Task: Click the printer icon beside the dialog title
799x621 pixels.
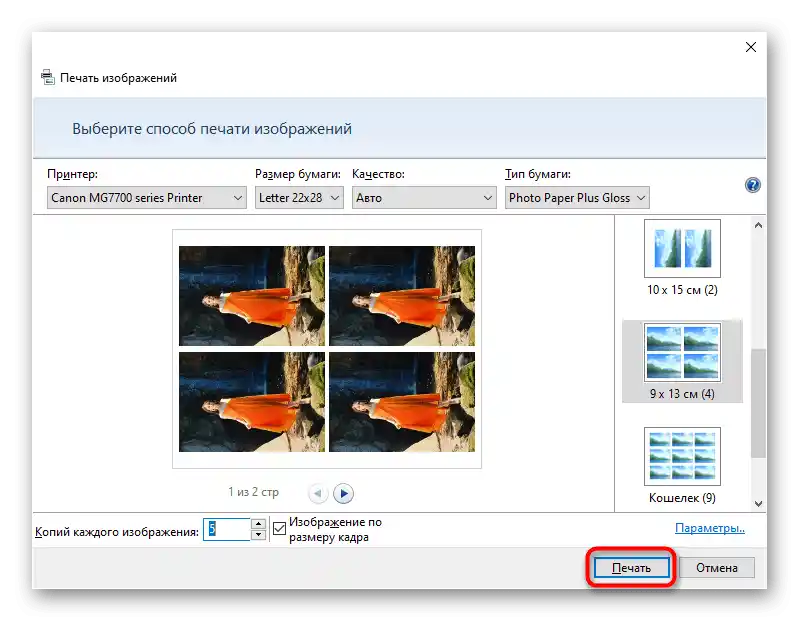Action: tap(48, 77)
